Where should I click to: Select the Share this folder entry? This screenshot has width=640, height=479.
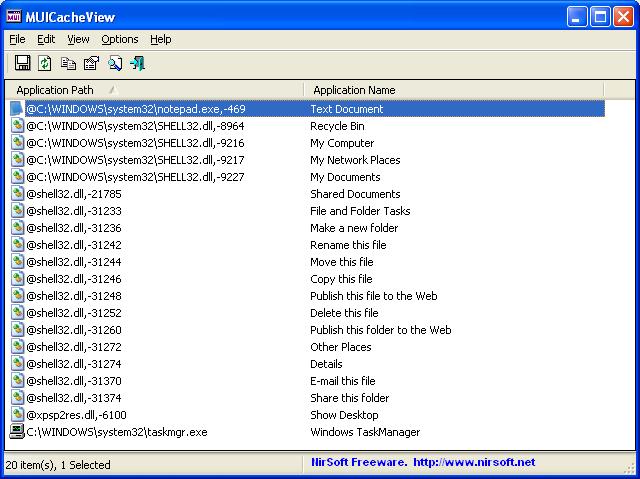coord(349,398)
